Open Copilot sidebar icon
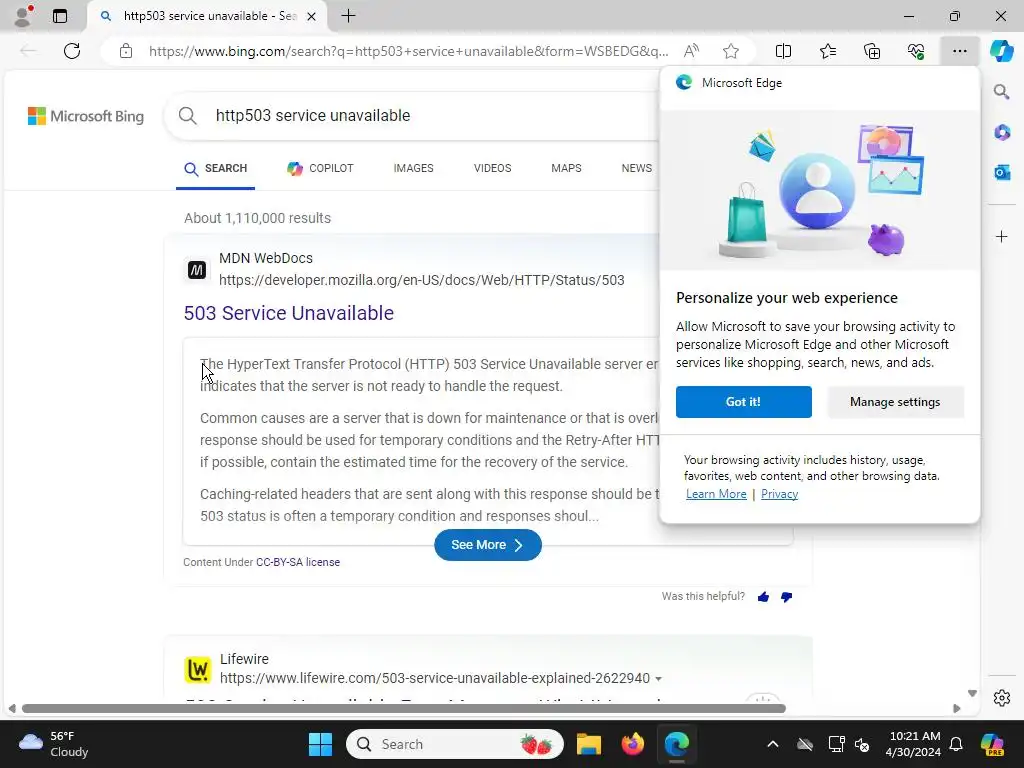The width and height of the screenshot is (1024, 768). coord(1001,51)
